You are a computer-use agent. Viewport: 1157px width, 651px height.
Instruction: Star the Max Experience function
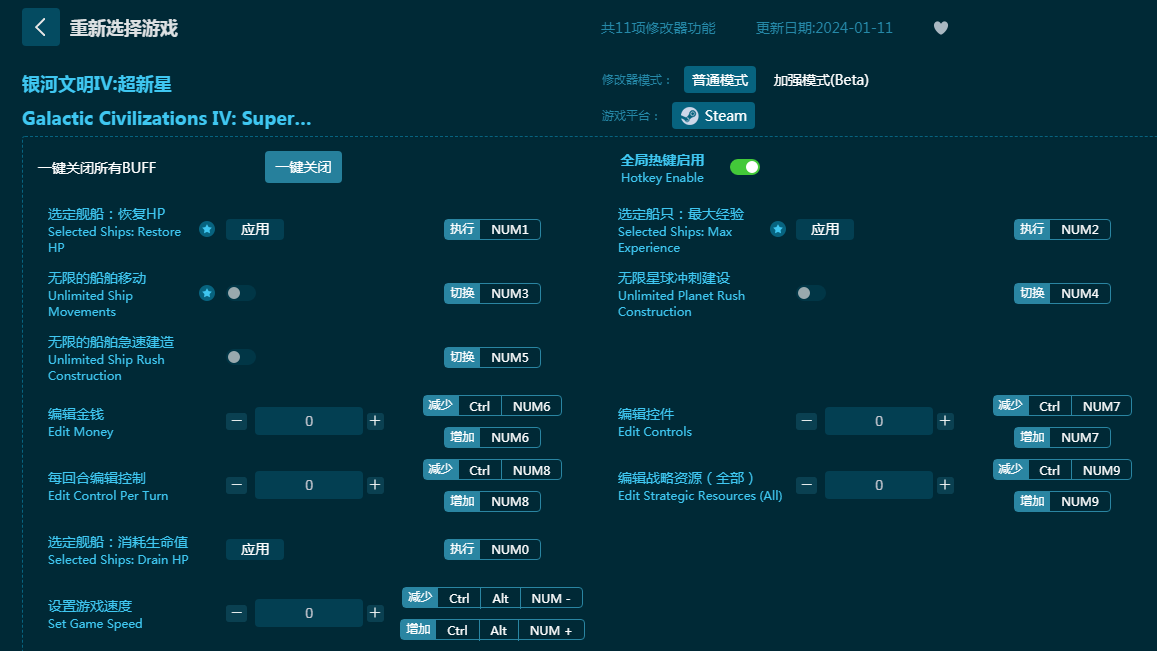[x=778, y=230]
